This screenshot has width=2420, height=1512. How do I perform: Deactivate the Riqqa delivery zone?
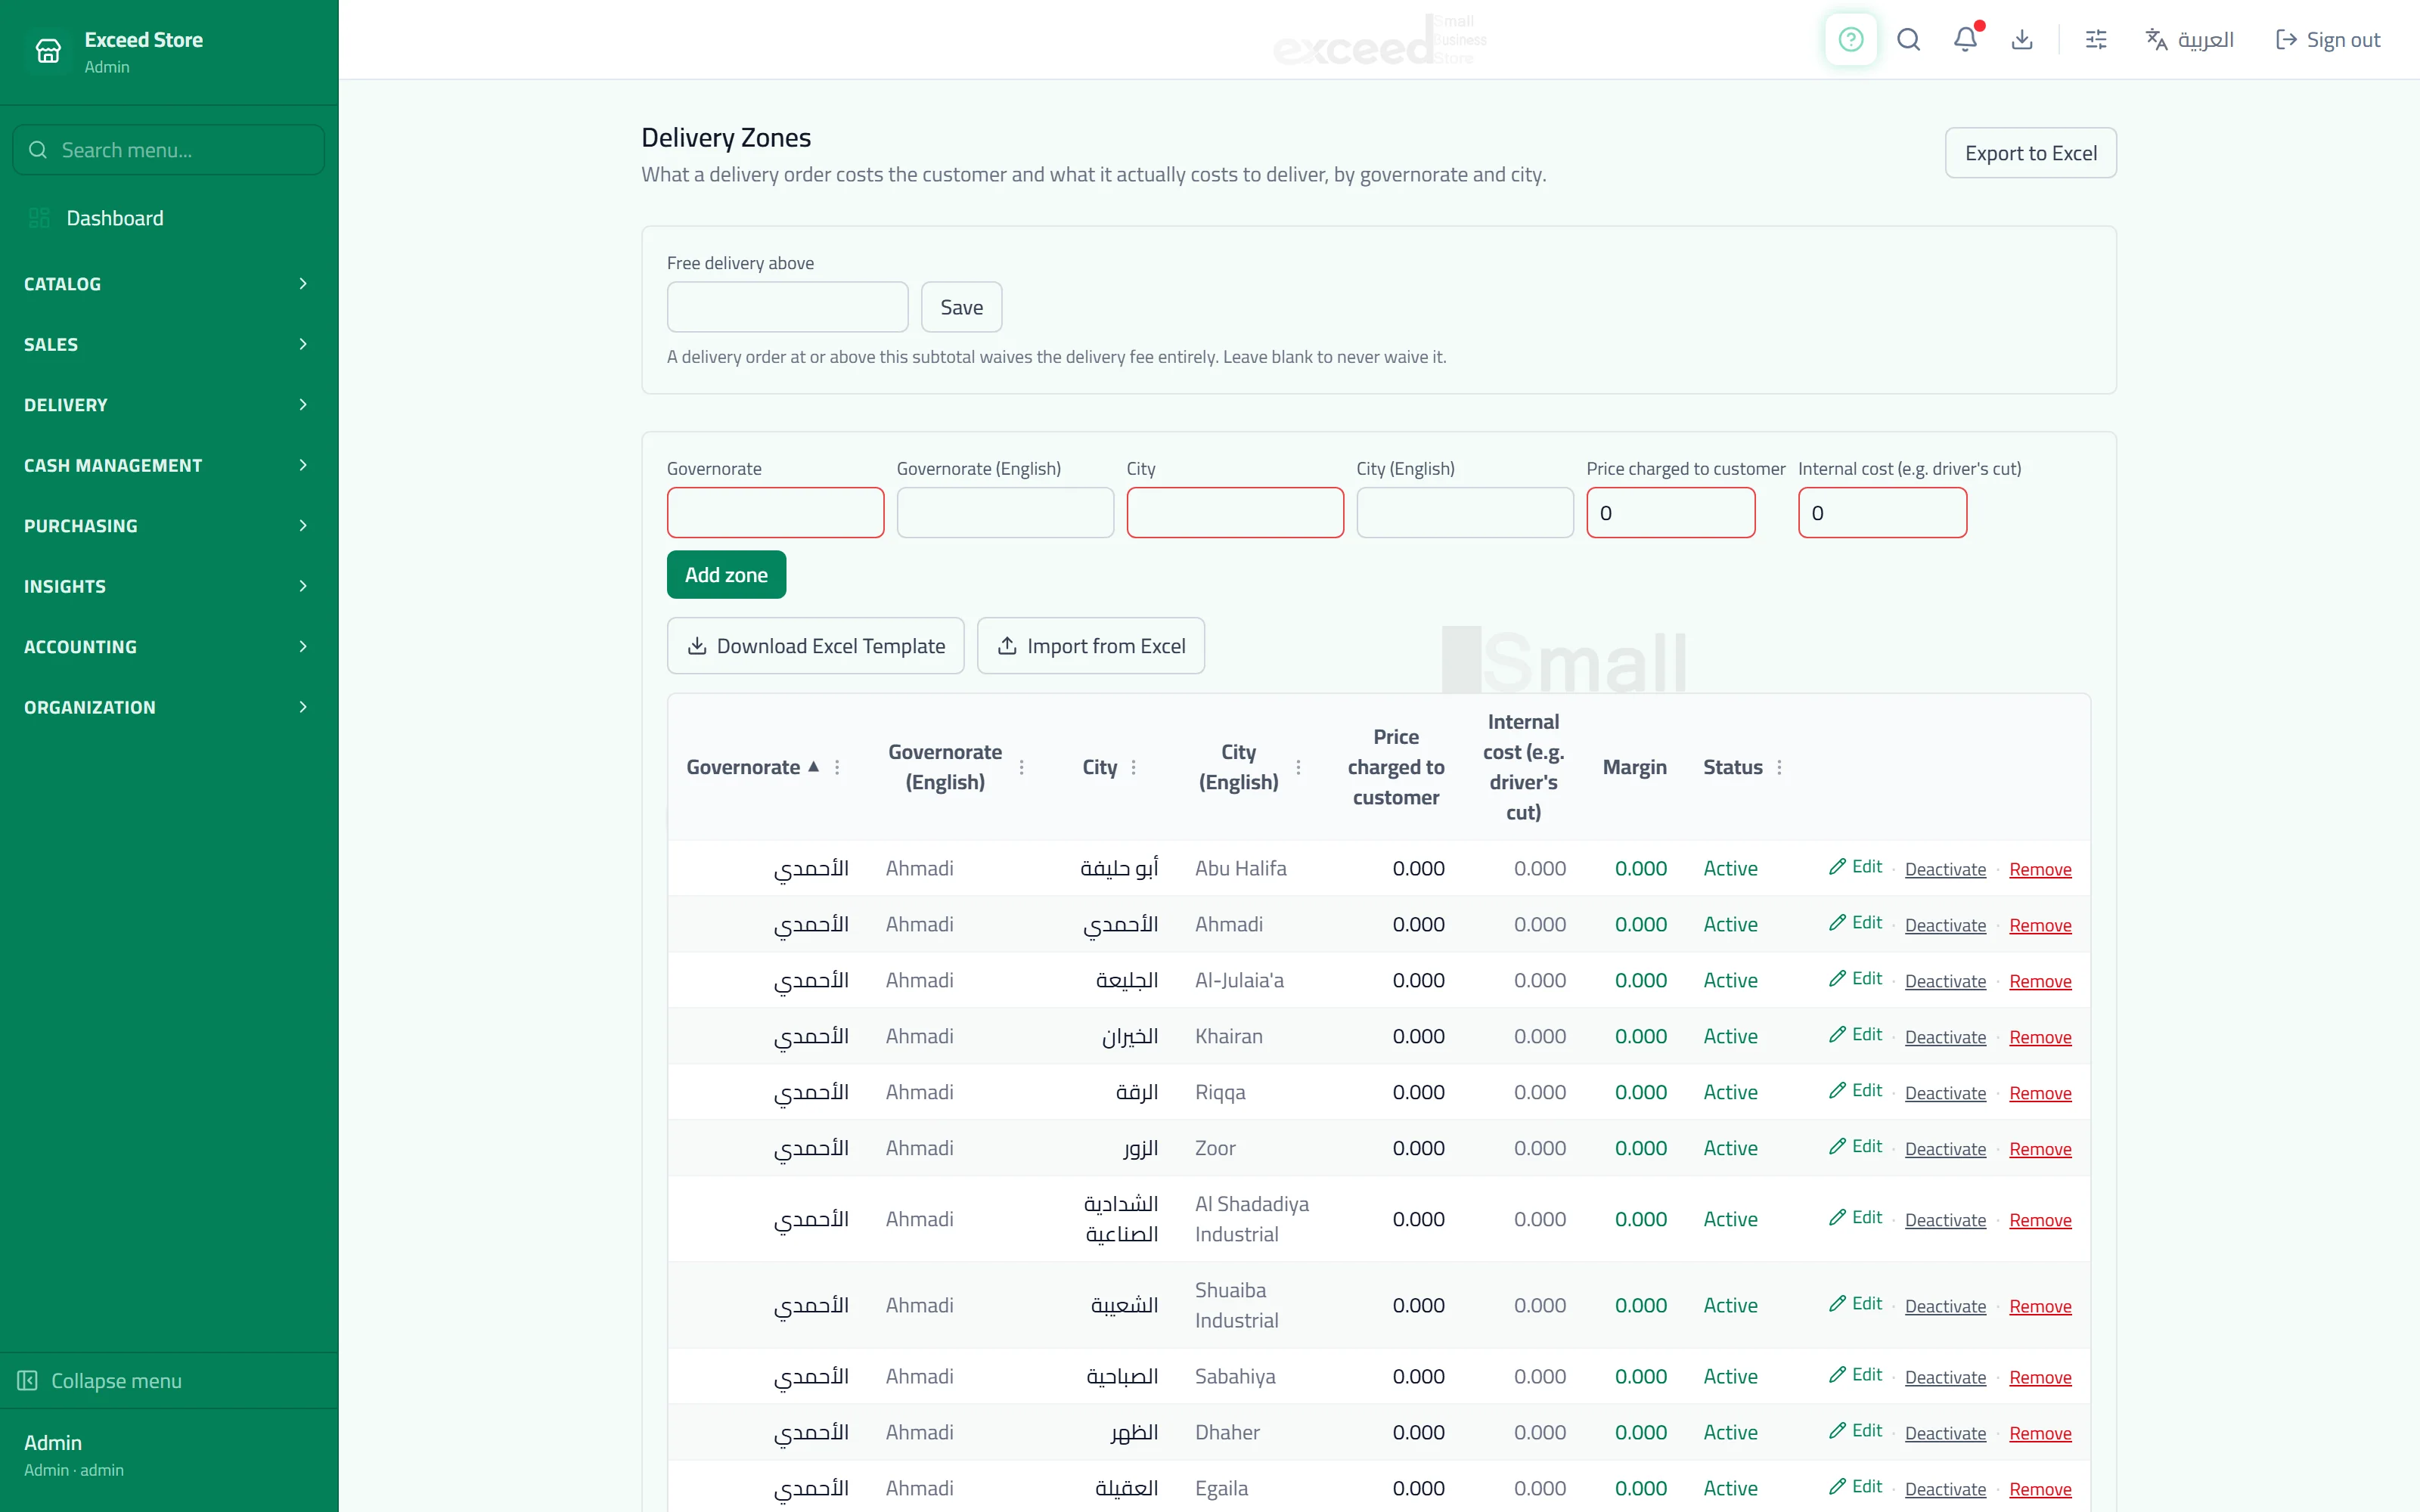[1945, 1093]
